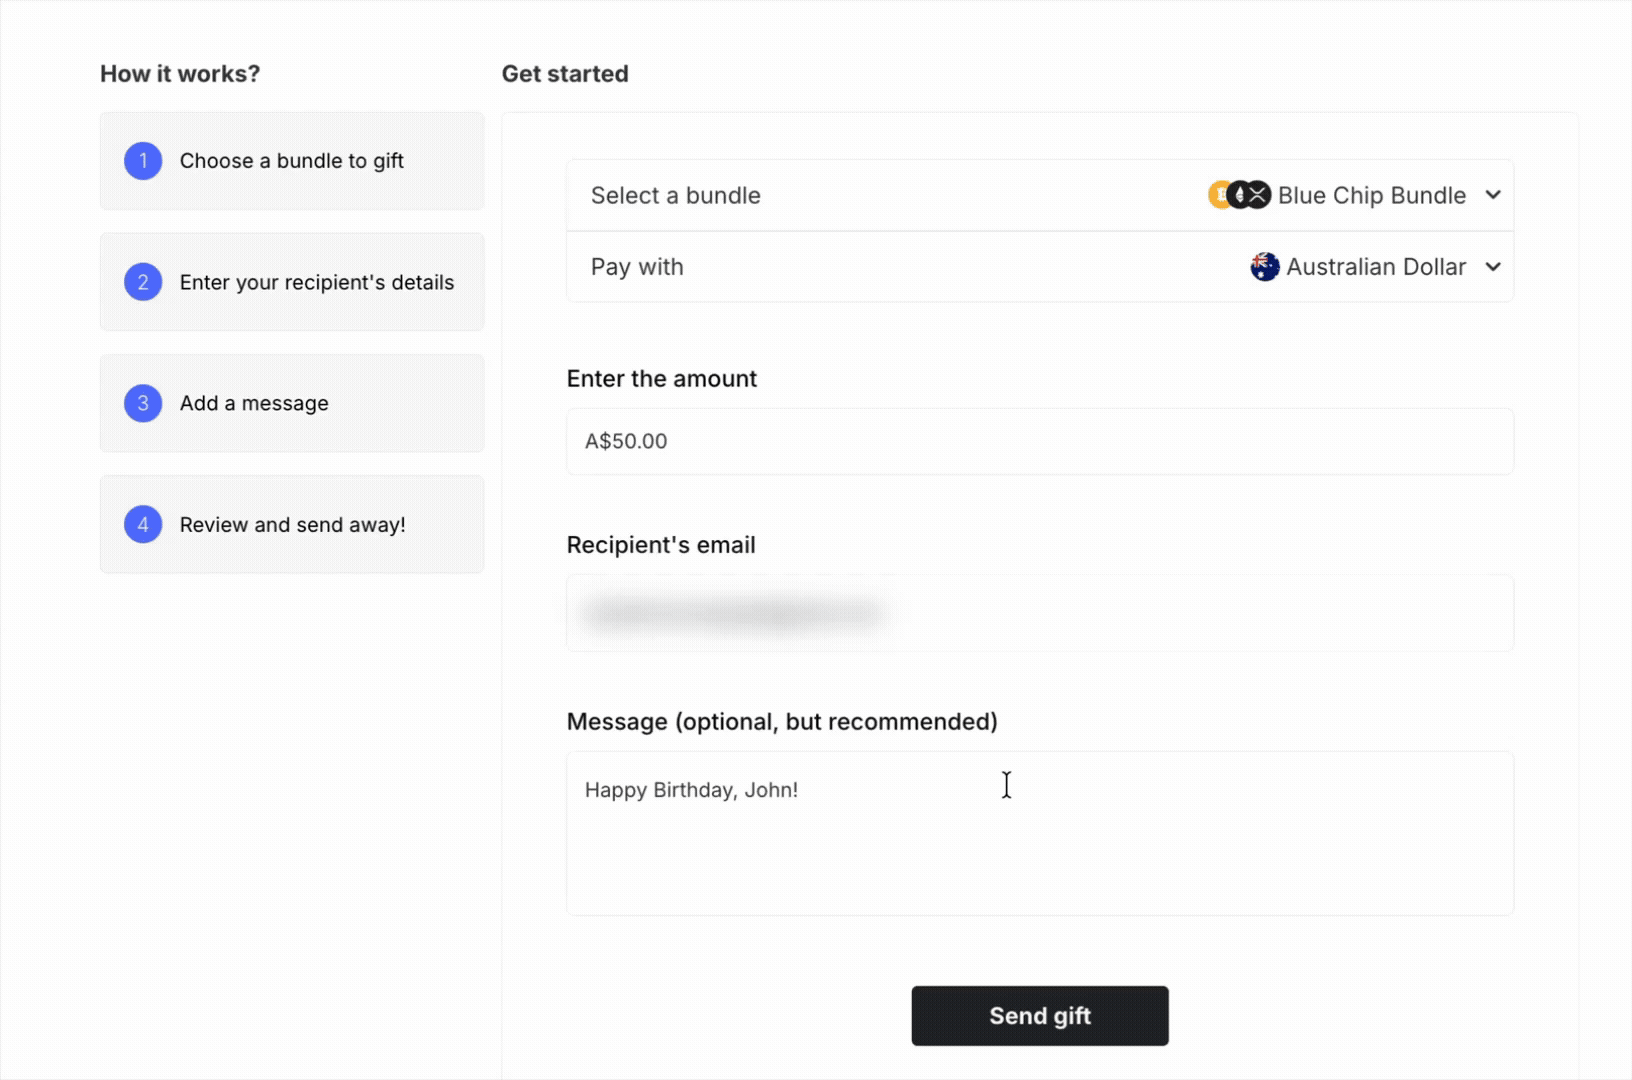
Task: Click the Send gift button
Action: point(1040,1016)
